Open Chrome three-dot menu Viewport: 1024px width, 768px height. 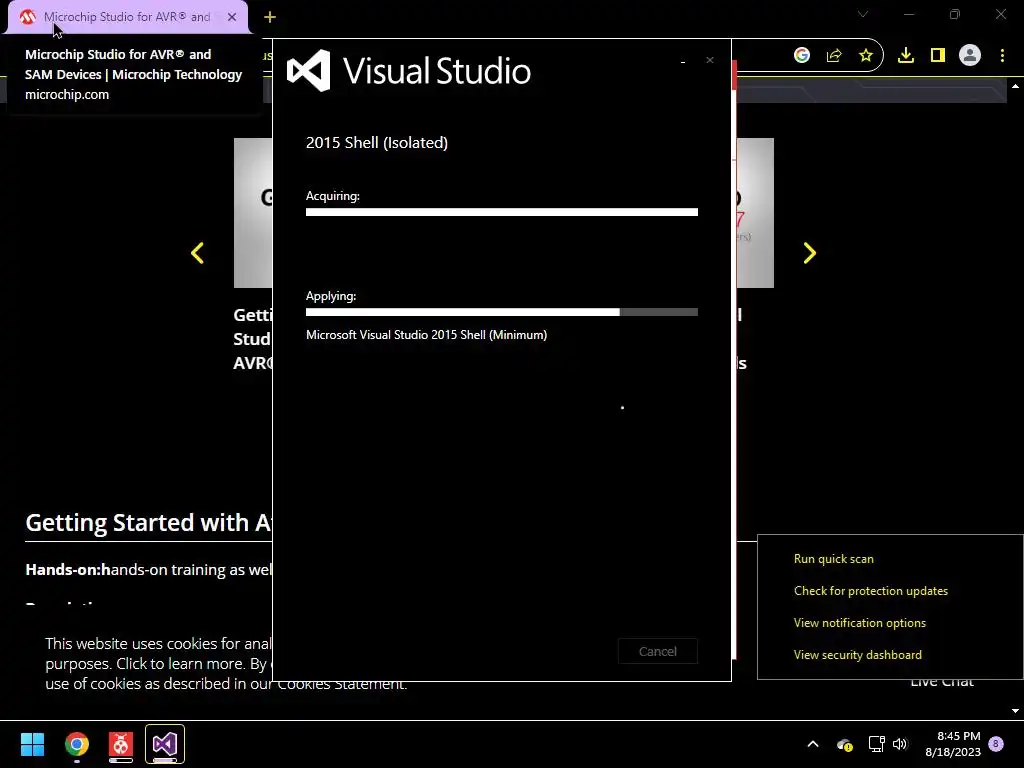1002,56
